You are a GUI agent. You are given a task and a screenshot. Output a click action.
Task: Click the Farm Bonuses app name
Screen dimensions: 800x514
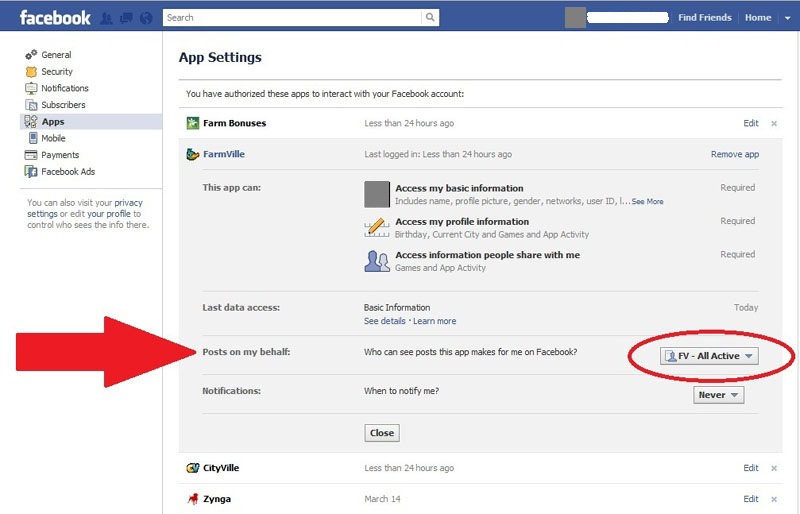[235, 123]
